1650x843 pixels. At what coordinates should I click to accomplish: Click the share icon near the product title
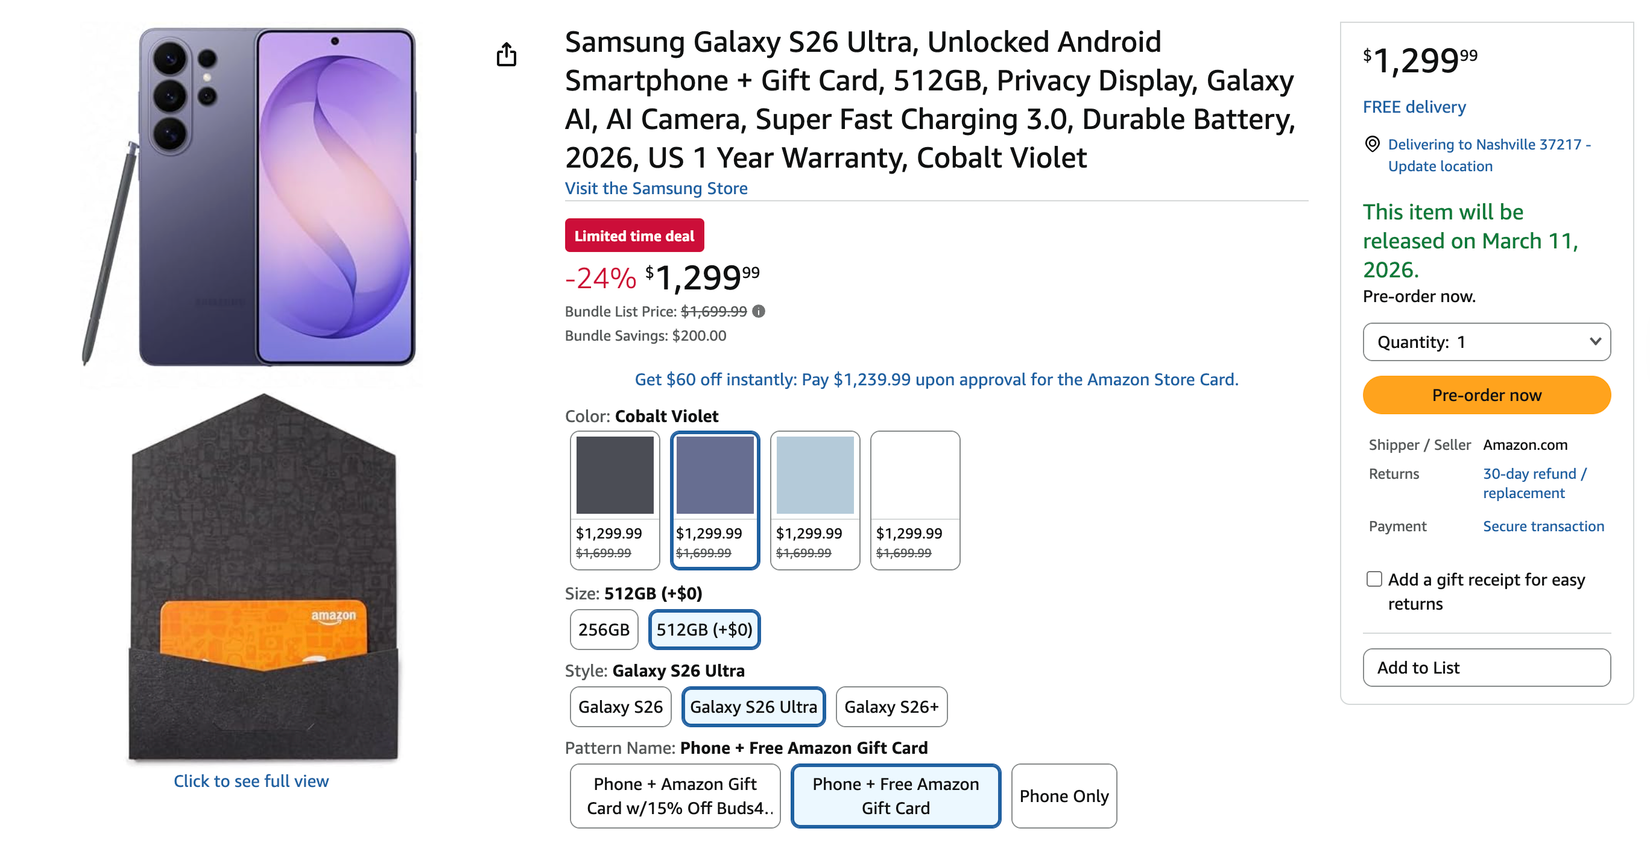pos(506,55)
